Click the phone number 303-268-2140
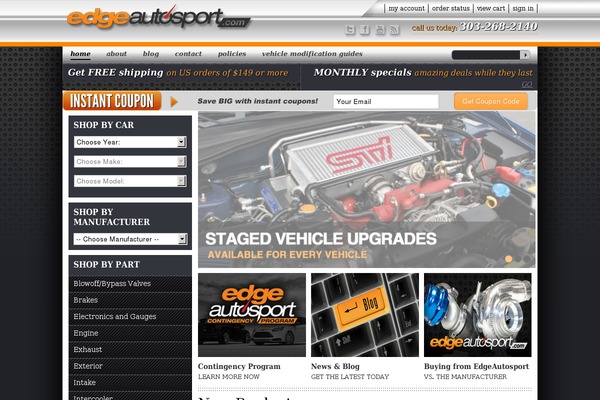The width and height of the screenshot is (600, 400). (499, 26)
